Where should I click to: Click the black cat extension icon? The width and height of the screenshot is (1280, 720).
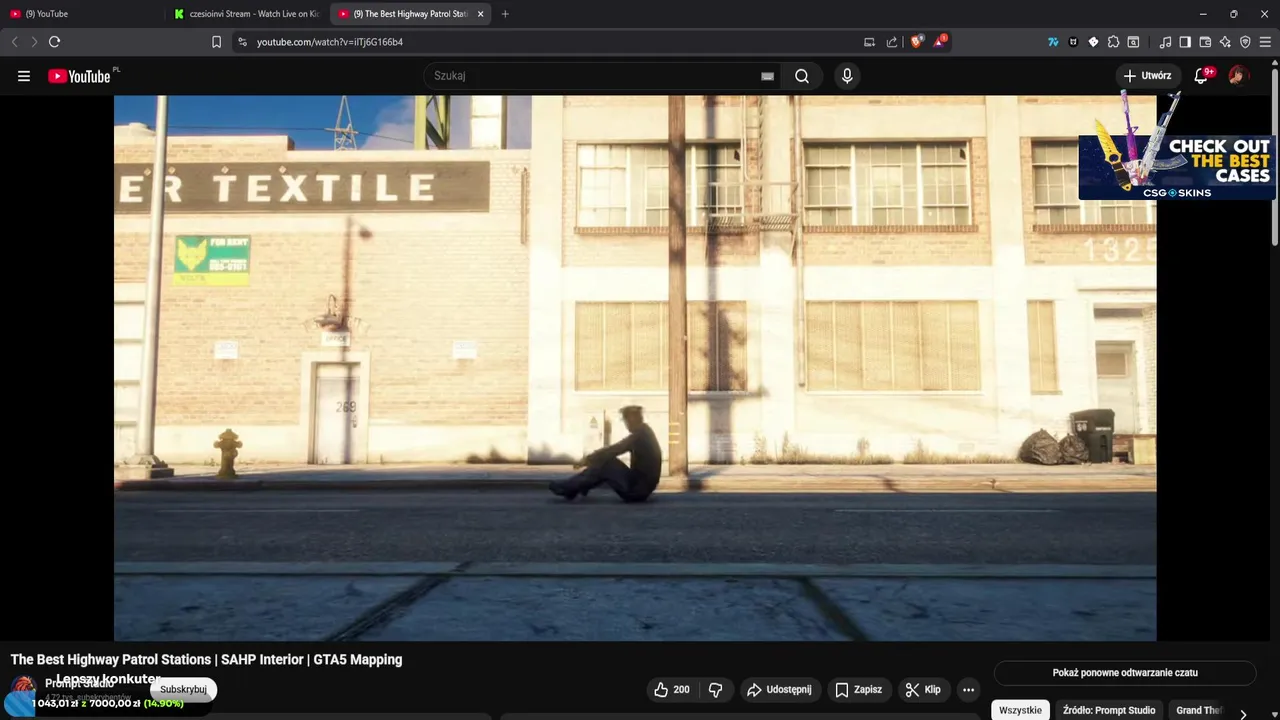coord(1073,42)
